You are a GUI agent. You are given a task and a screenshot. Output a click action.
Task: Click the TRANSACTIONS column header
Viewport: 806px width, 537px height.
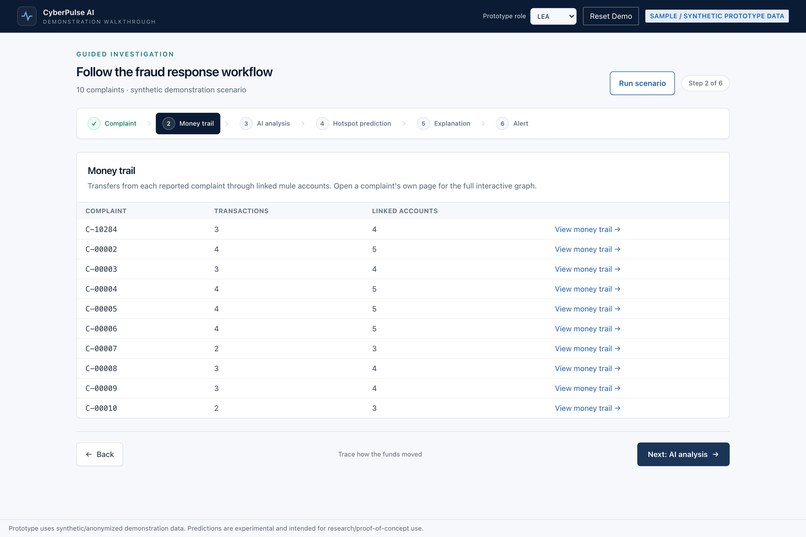[241, 211]
